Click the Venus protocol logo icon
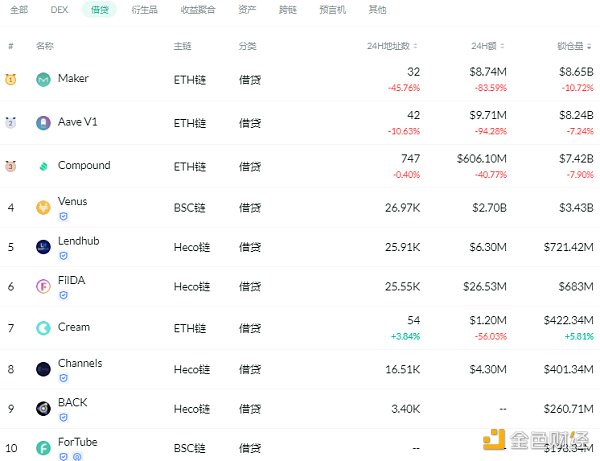 point(43,208)
